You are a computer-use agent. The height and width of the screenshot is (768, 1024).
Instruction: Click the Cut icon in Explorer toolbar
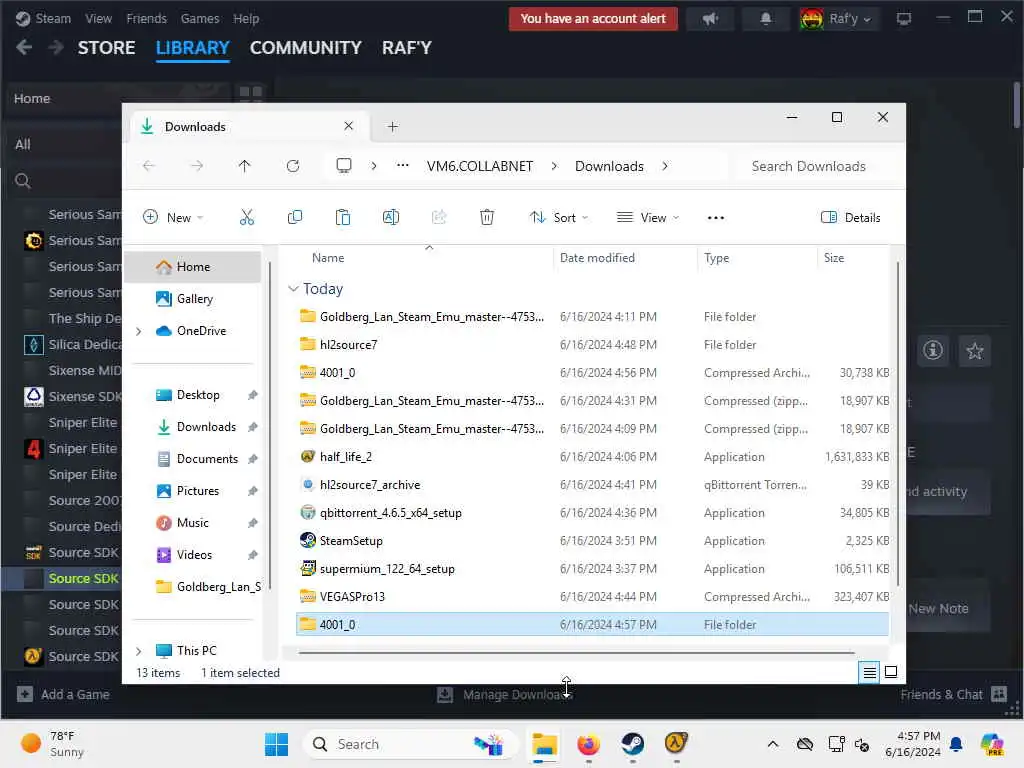(x=246, y=217)
